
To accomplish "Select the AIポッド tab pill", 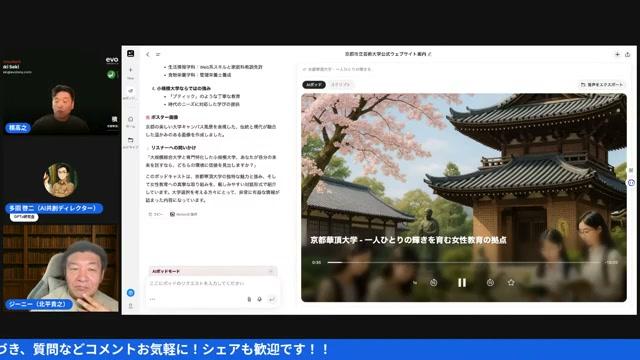I will [314, 84].
